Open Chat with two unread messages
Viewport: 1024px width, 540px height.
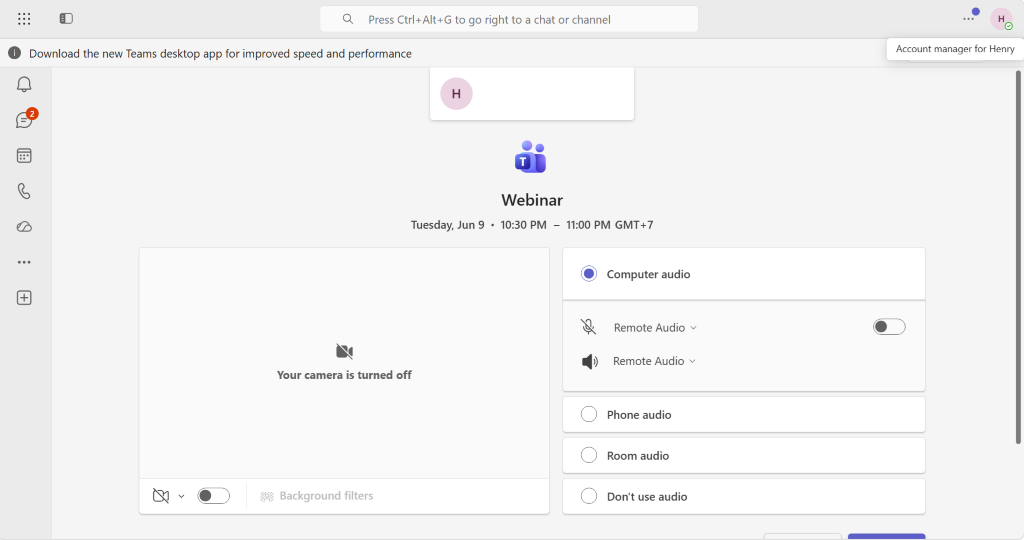(25, 119)
